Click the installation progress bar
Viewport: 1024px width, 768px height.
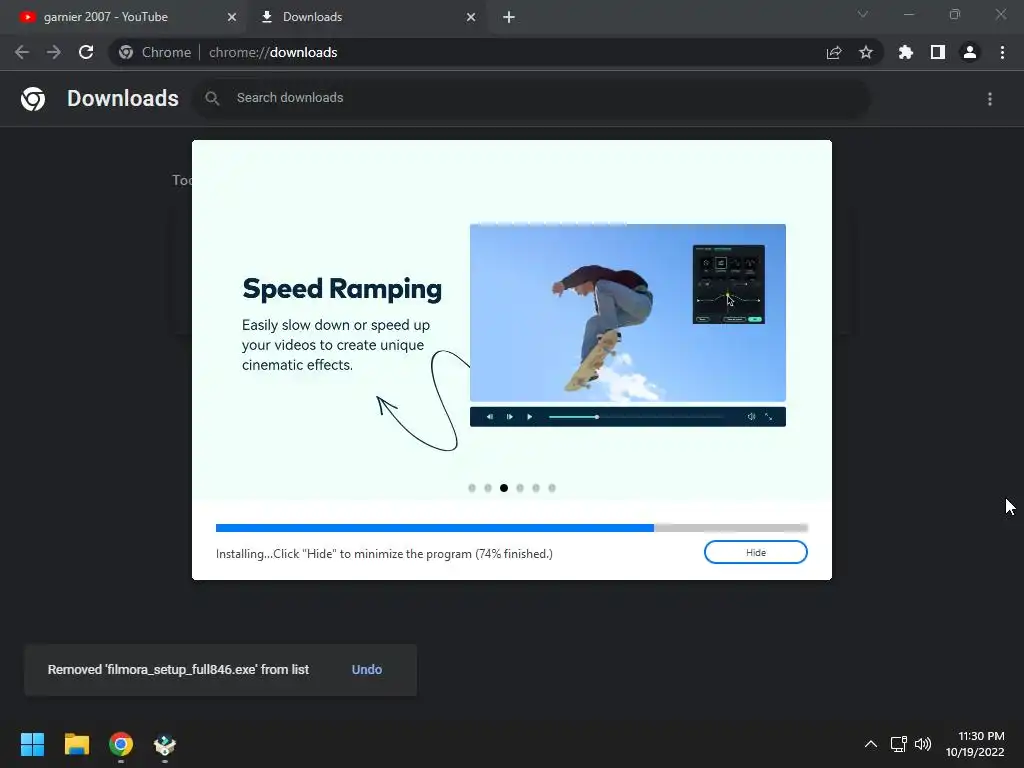tap(512, 528)
